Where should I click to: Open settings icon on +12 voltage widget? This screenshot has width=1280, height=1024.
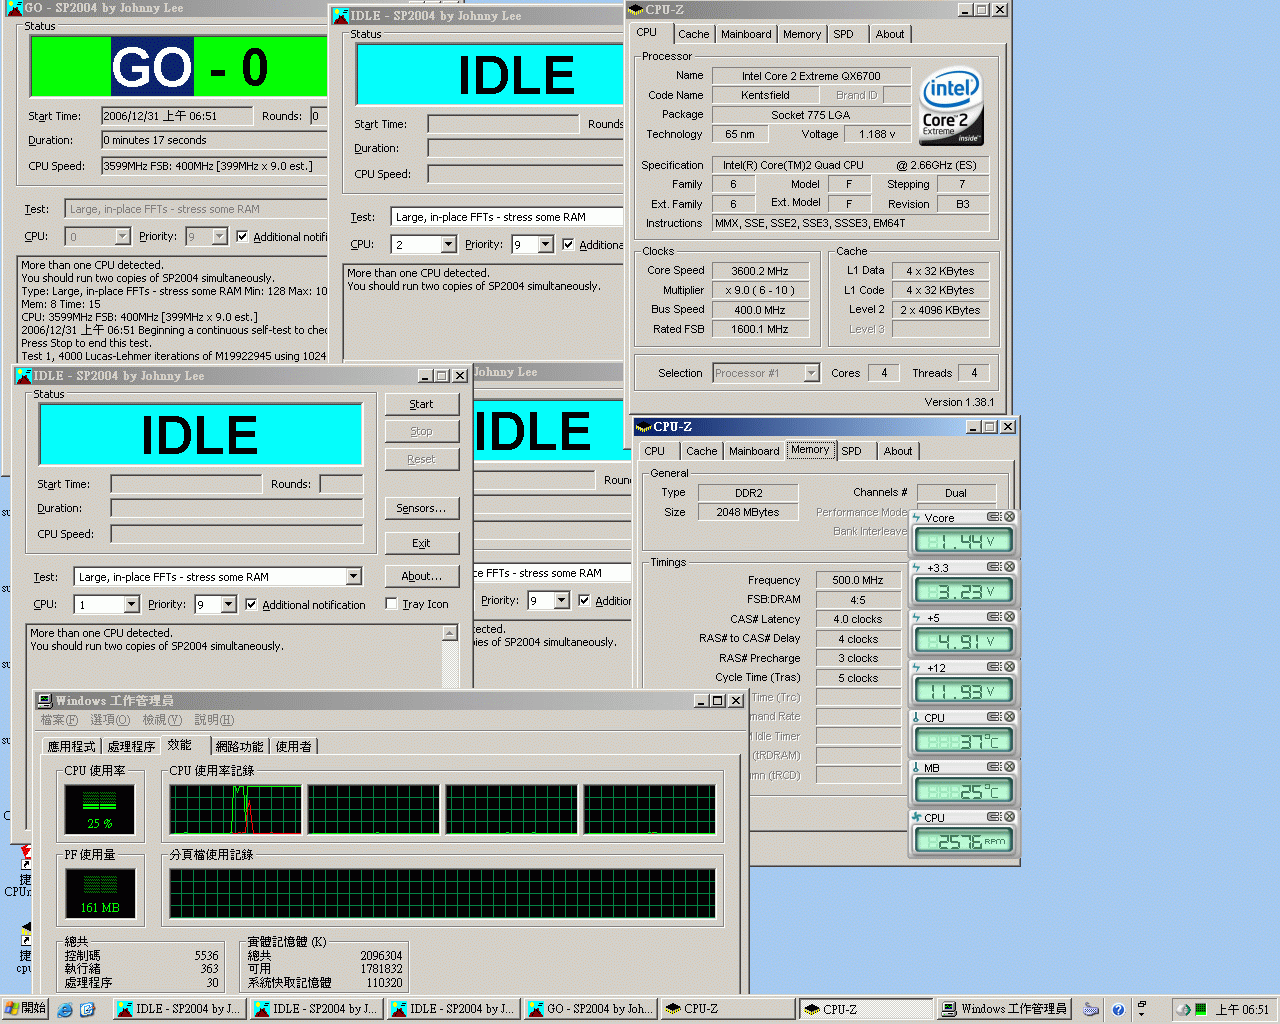[x=994, y=667]
